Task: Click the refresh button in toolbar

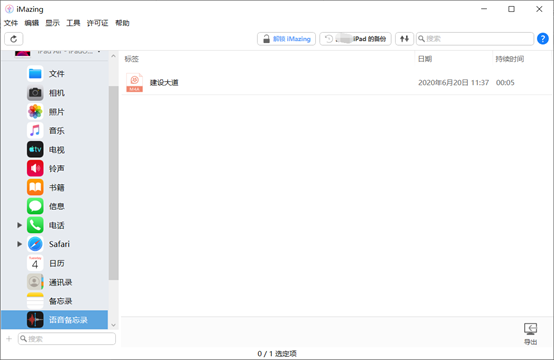Action: 14,39
